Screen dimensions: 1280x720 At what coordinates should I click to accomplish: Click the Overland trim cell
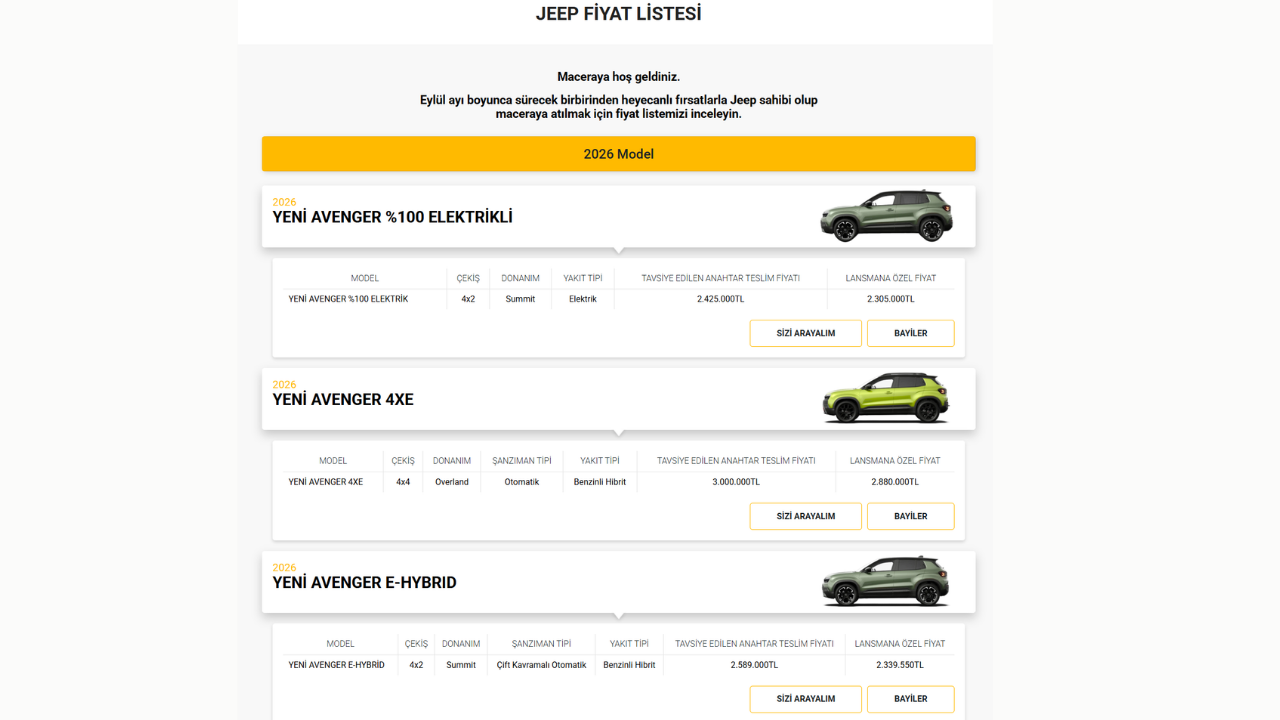(452, 482)
